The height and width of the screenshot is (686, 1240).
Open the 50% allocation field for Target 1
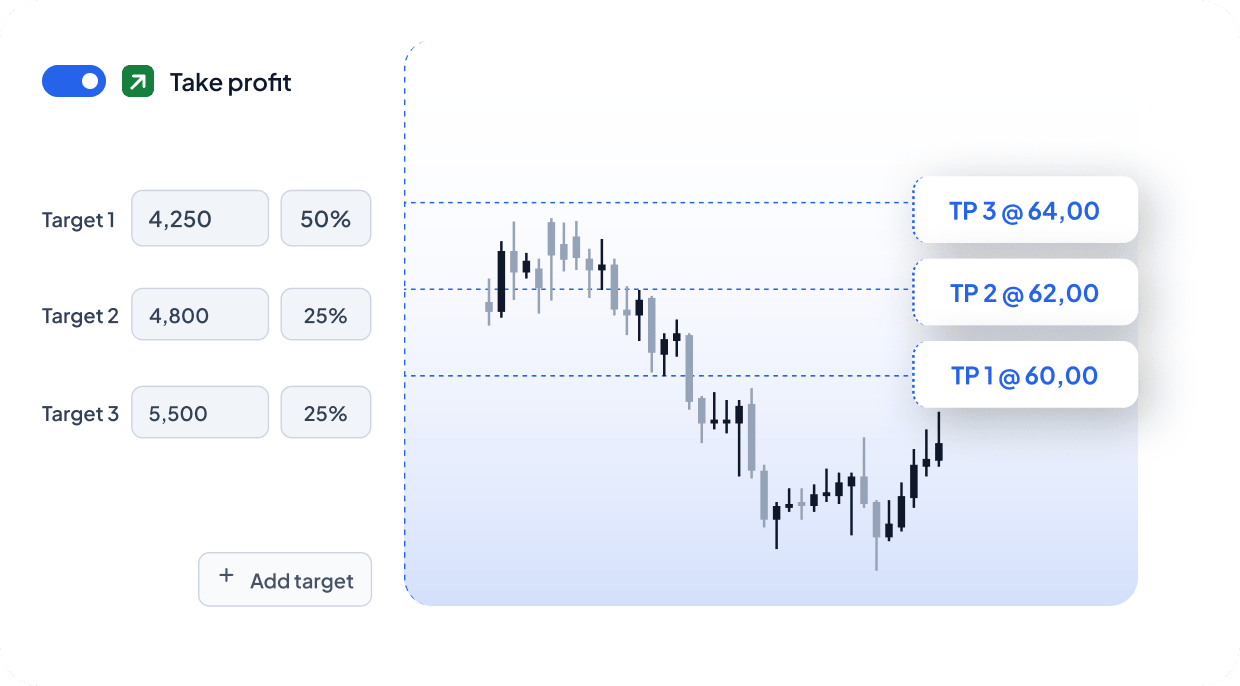click(x=326, y=218)
